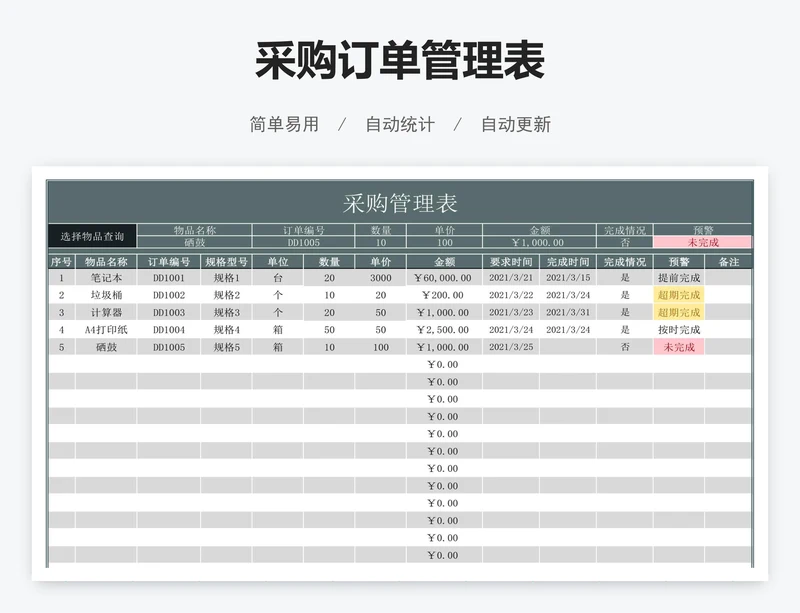Select the 提前完成 warning cell

(679, 278)
